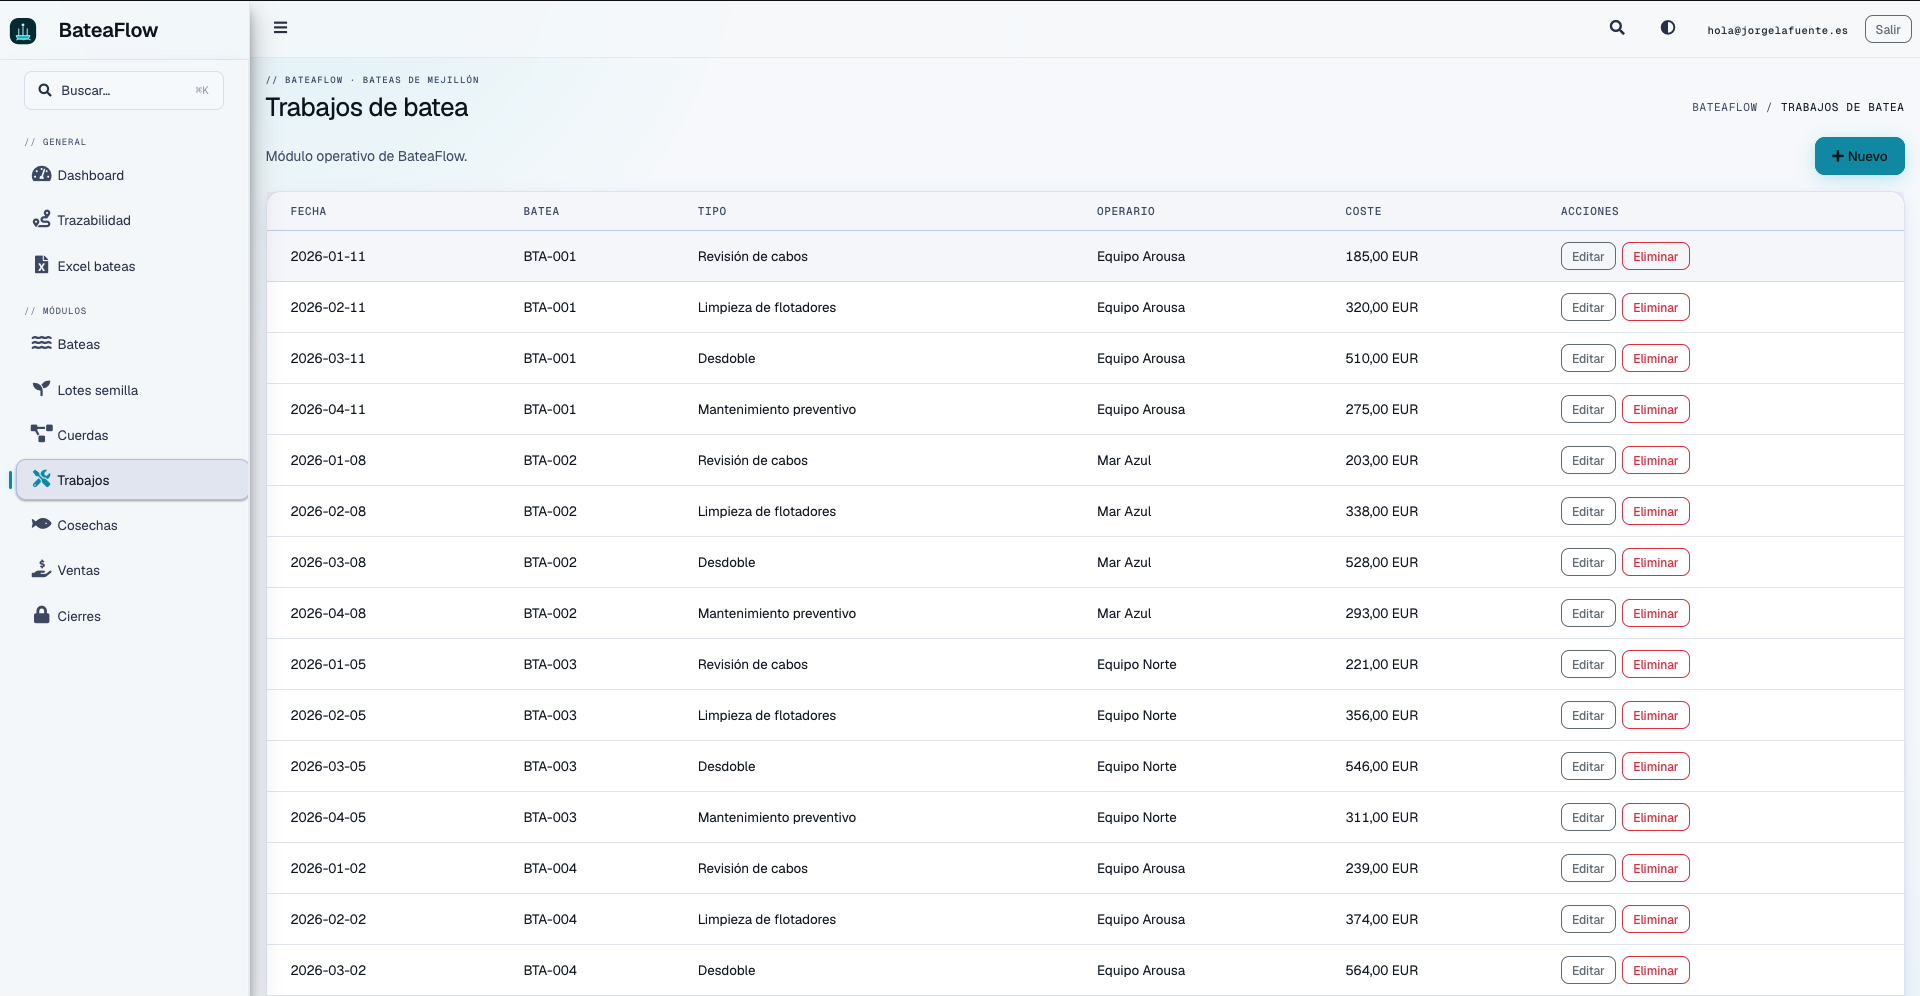This screenshot has height=996, width=1920.
Task: Click the Bateas waves icon
Action: [41, 343]
